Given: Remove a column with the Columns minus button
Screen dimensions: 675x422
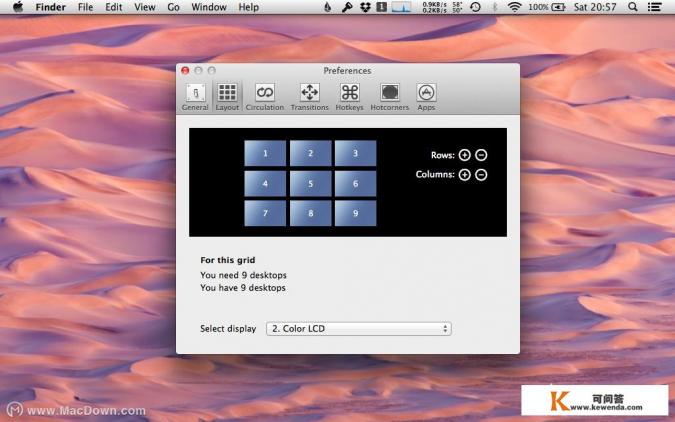Looking at the screenshot, I should coord(481,174).
